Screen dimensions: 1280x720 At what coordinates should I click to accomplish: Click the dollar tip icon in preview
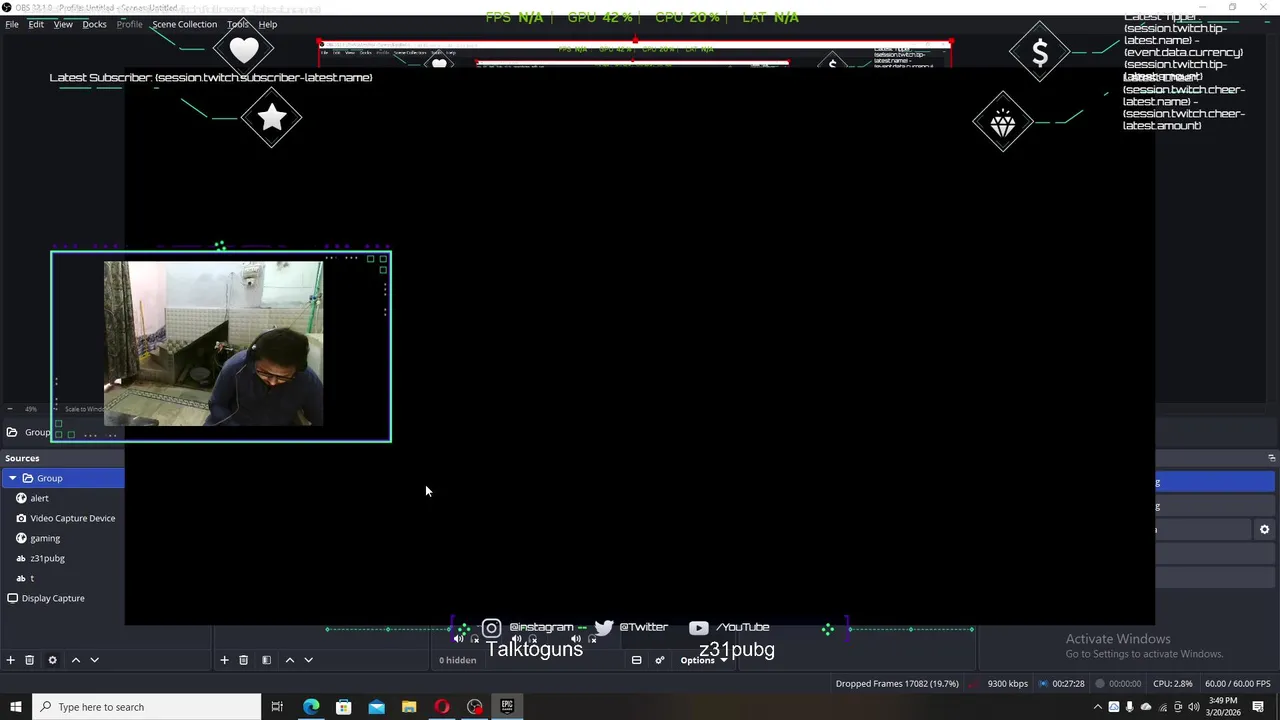click(x=1040, y=52)
